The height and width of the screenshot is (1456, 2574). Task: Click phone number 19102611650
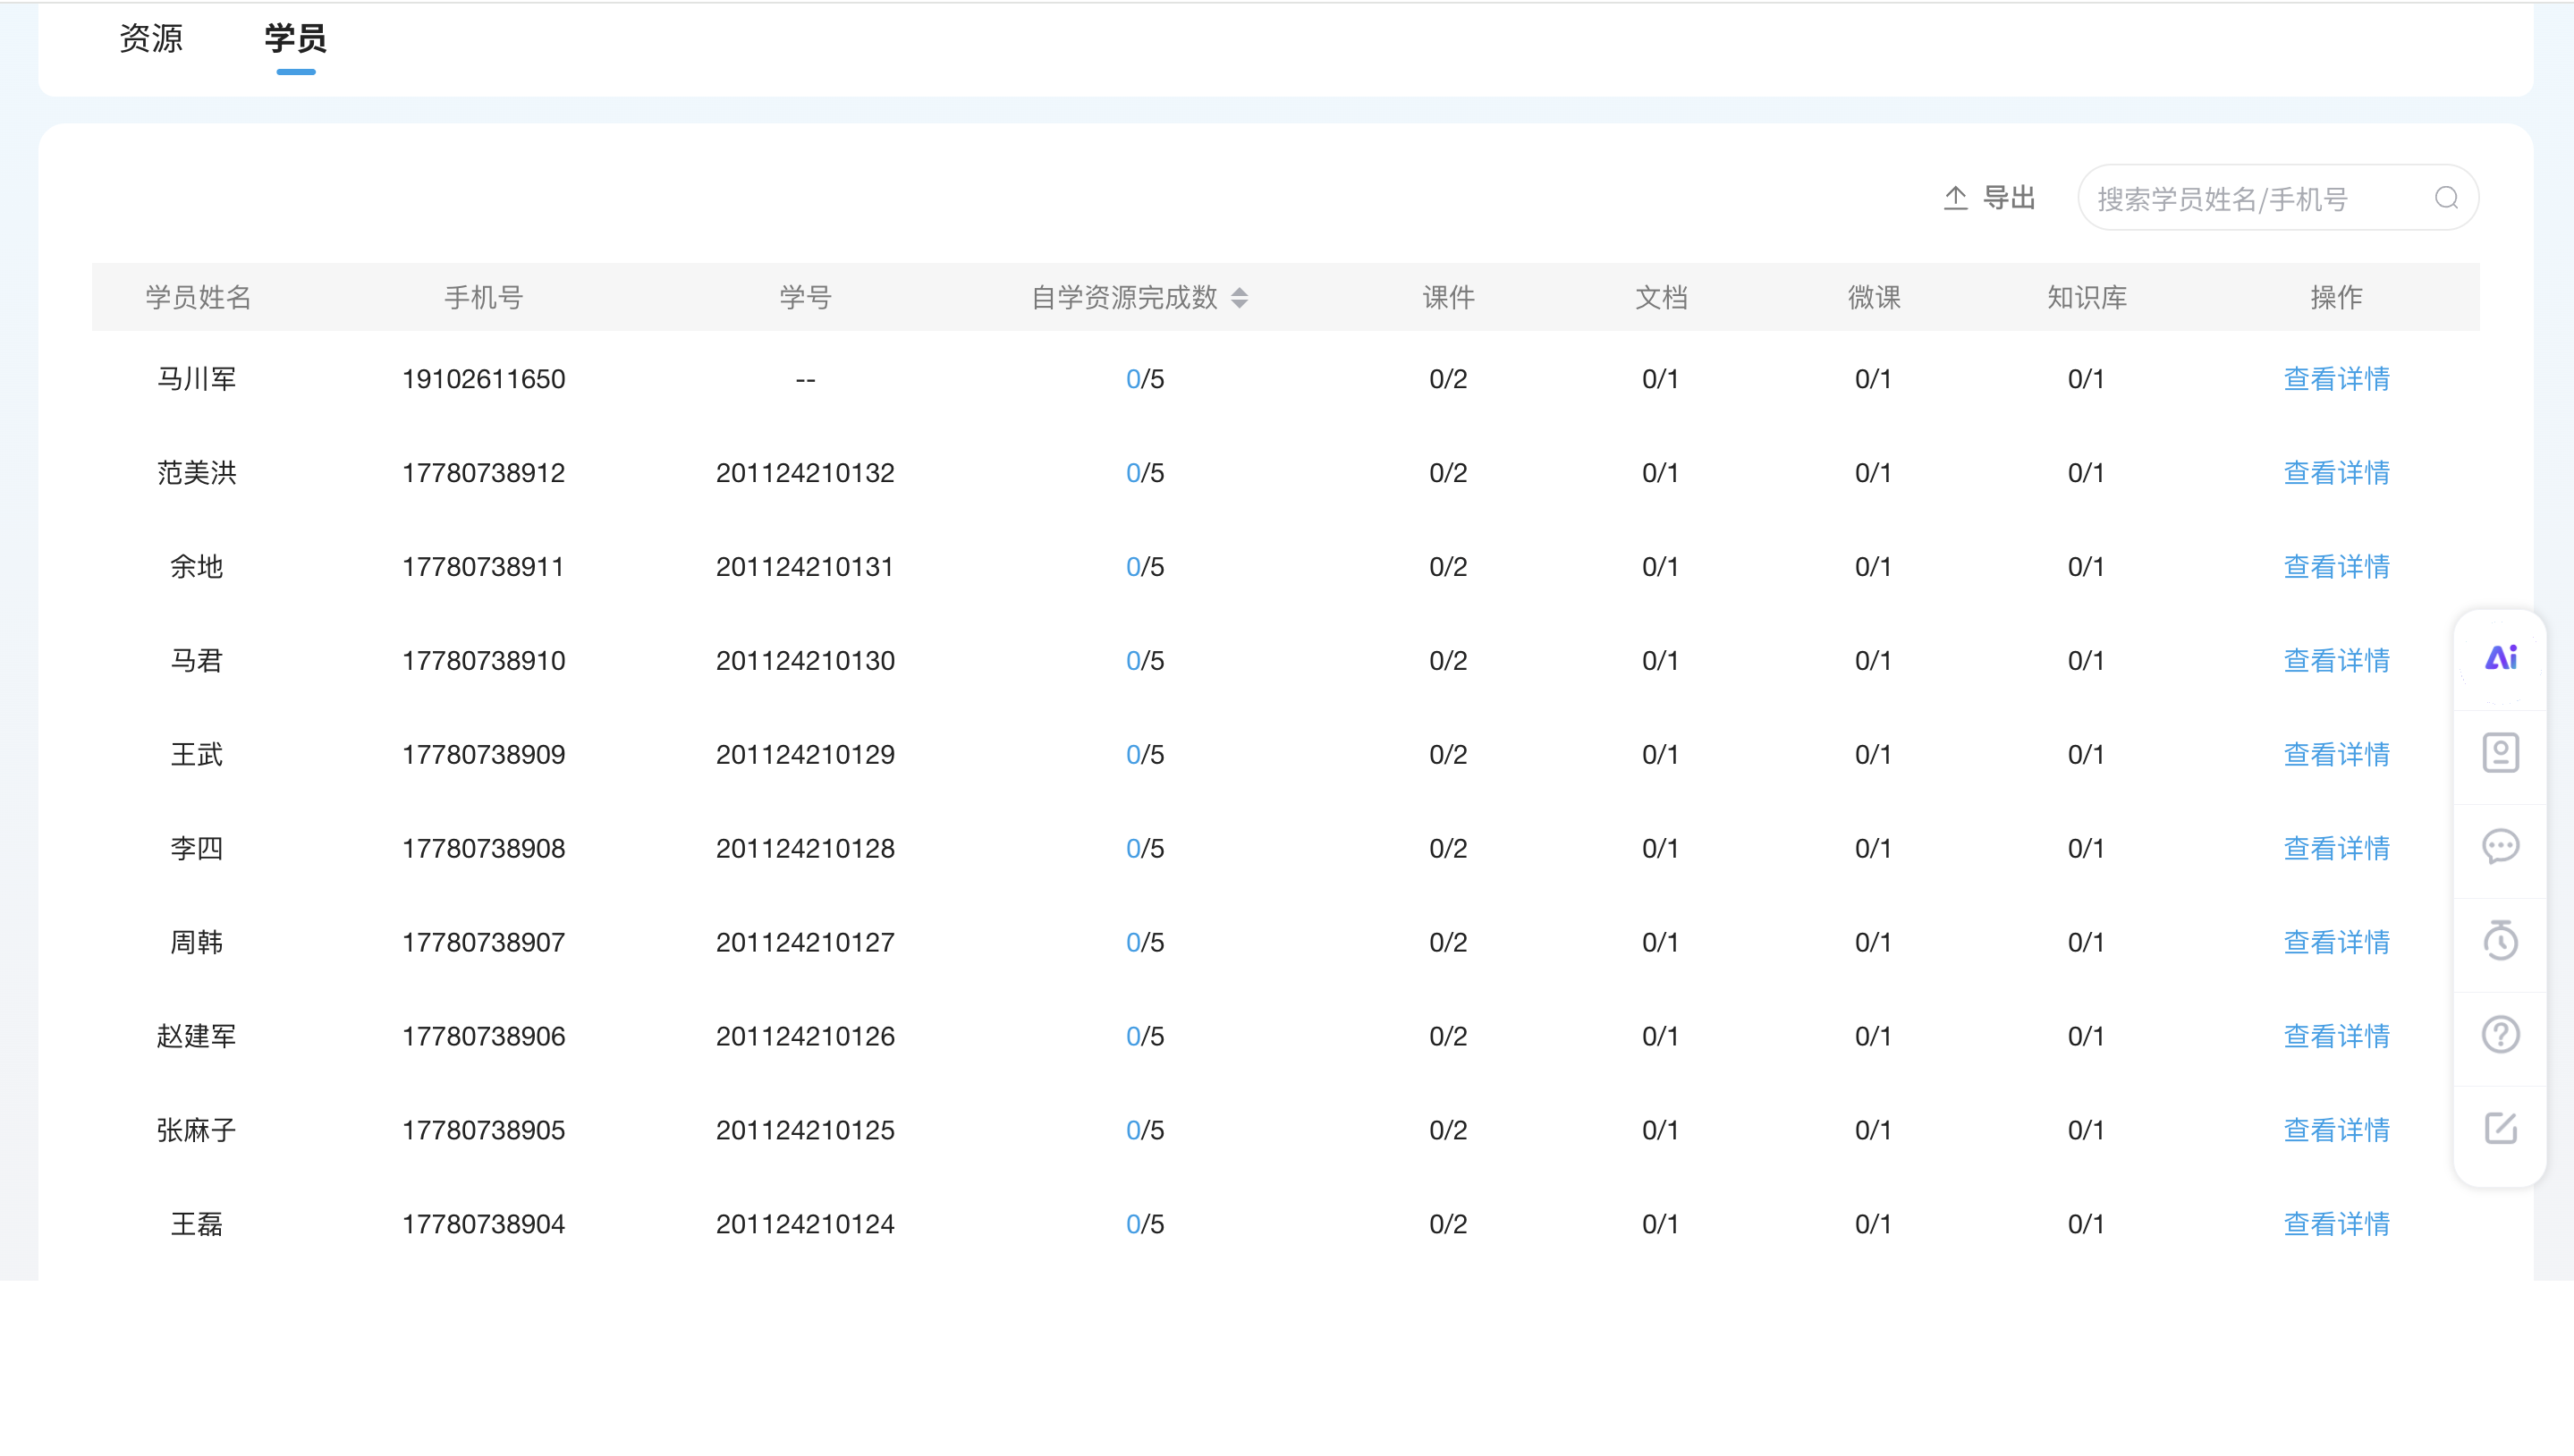click(484, 379)
